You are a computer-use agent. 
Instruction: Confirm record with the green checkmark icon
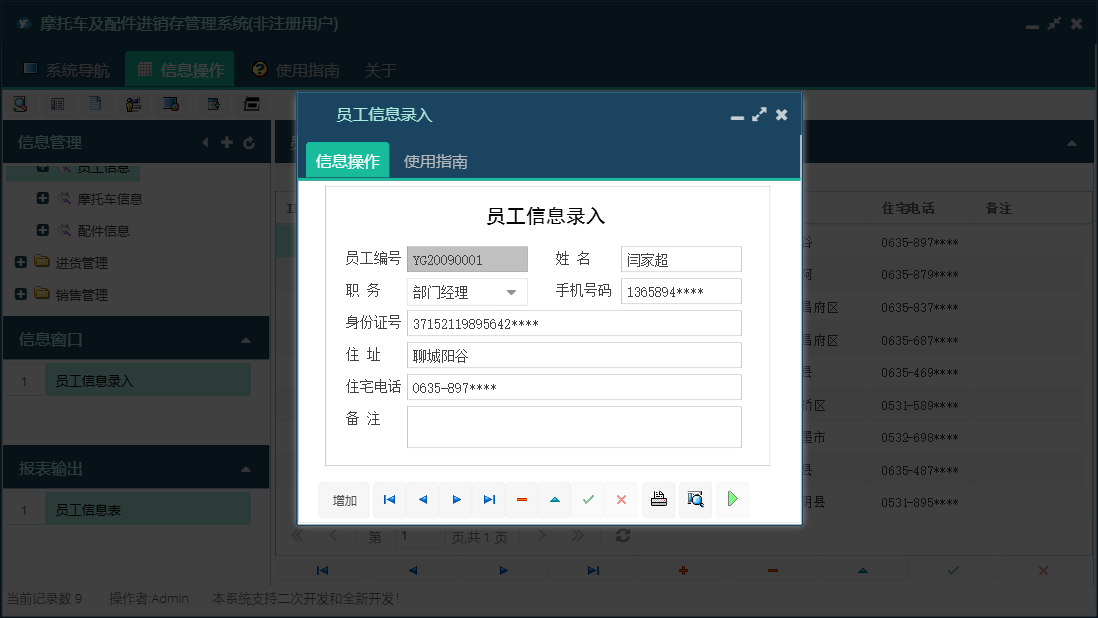[x=588, y=499]
